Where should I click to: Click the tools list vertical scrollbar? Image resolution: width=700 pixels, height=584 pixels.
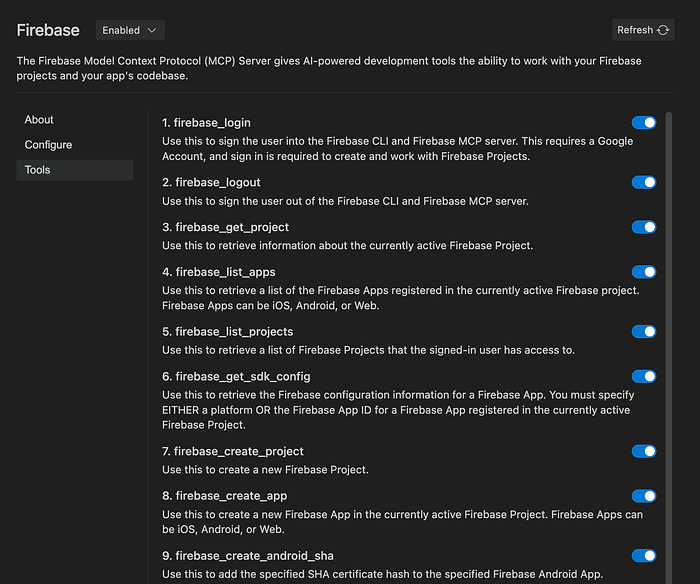point(668,348)
